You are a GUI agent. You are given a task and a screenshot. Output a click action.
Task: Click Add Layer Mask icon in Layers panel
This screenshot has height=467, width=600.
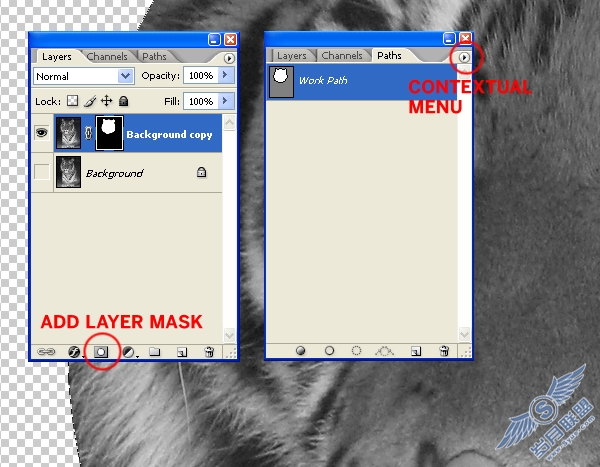(101, 351)
